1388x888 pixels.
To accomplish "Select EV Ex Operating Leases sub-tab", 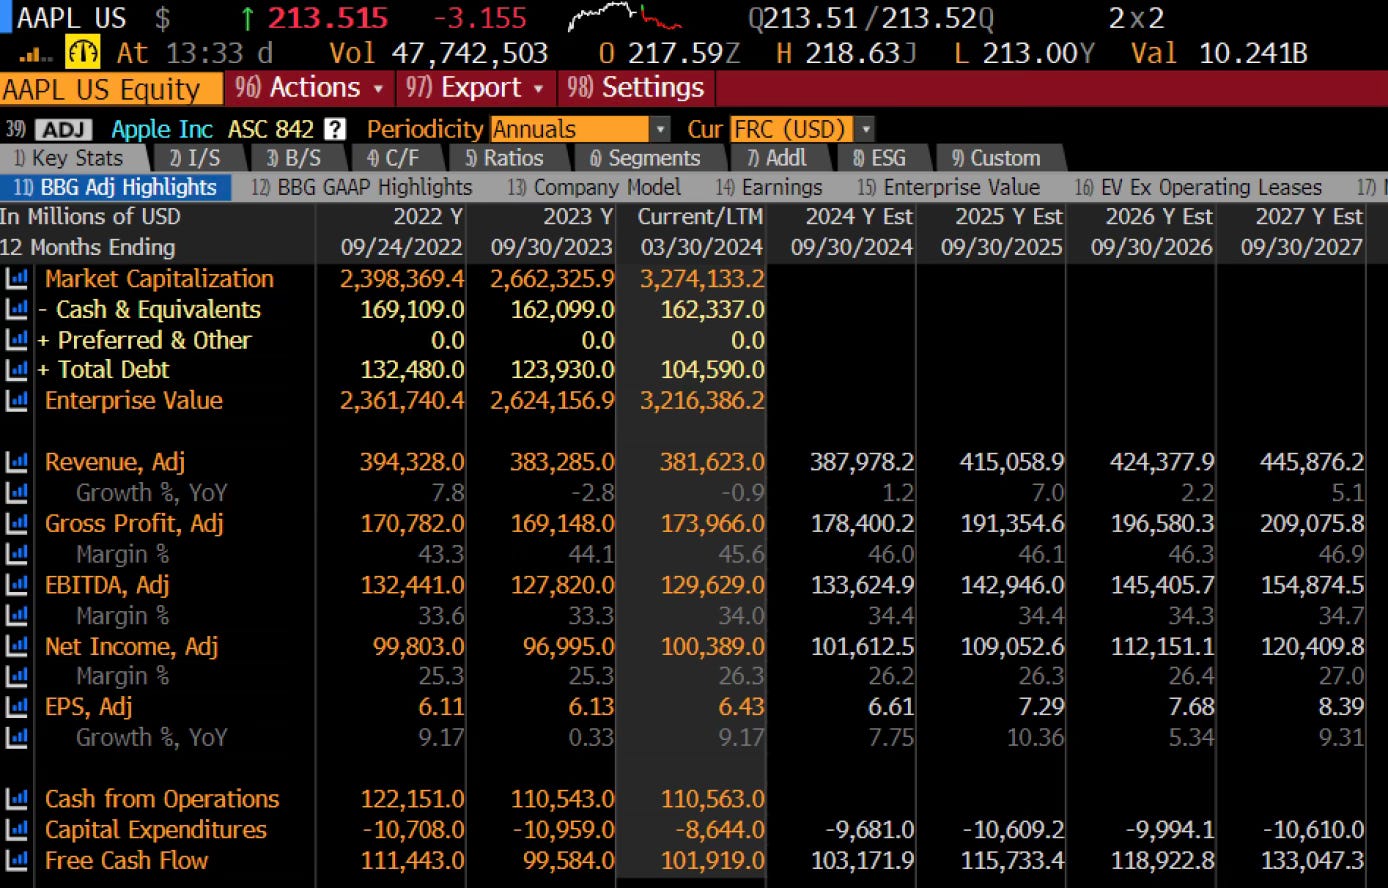I will pos(1198,187).
